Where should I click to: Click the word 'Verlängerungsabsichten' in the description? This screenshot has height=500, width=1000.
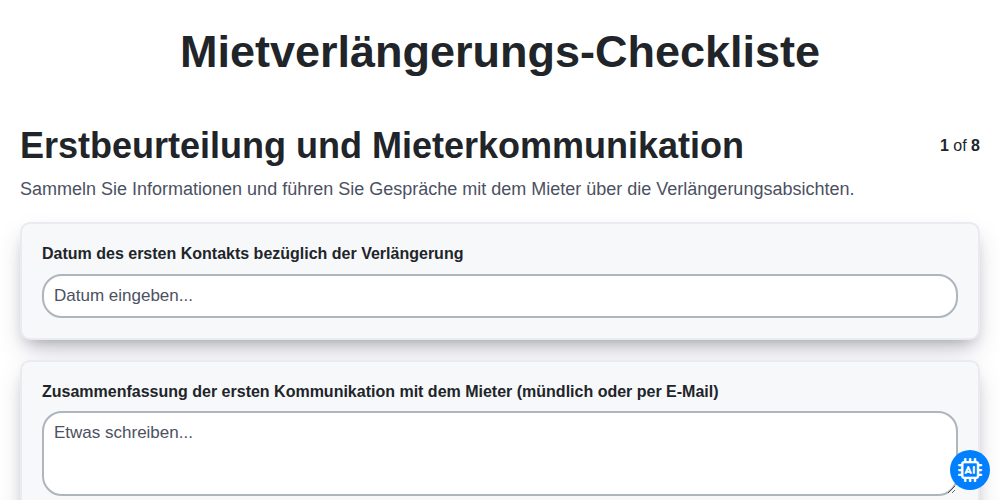754,189
